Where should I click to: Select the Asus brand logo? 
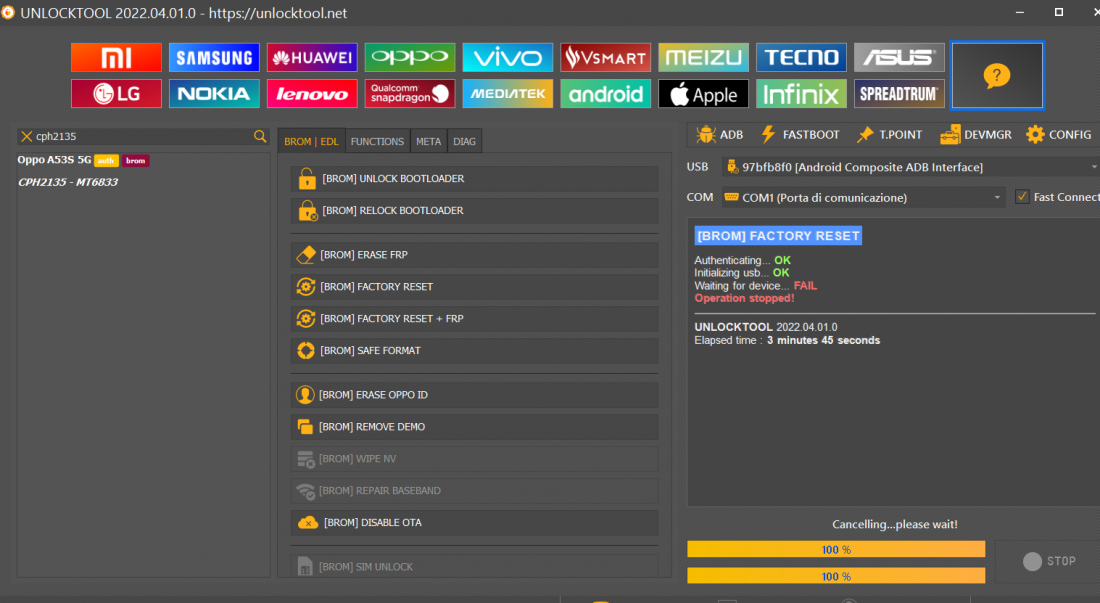coord(899,57)
